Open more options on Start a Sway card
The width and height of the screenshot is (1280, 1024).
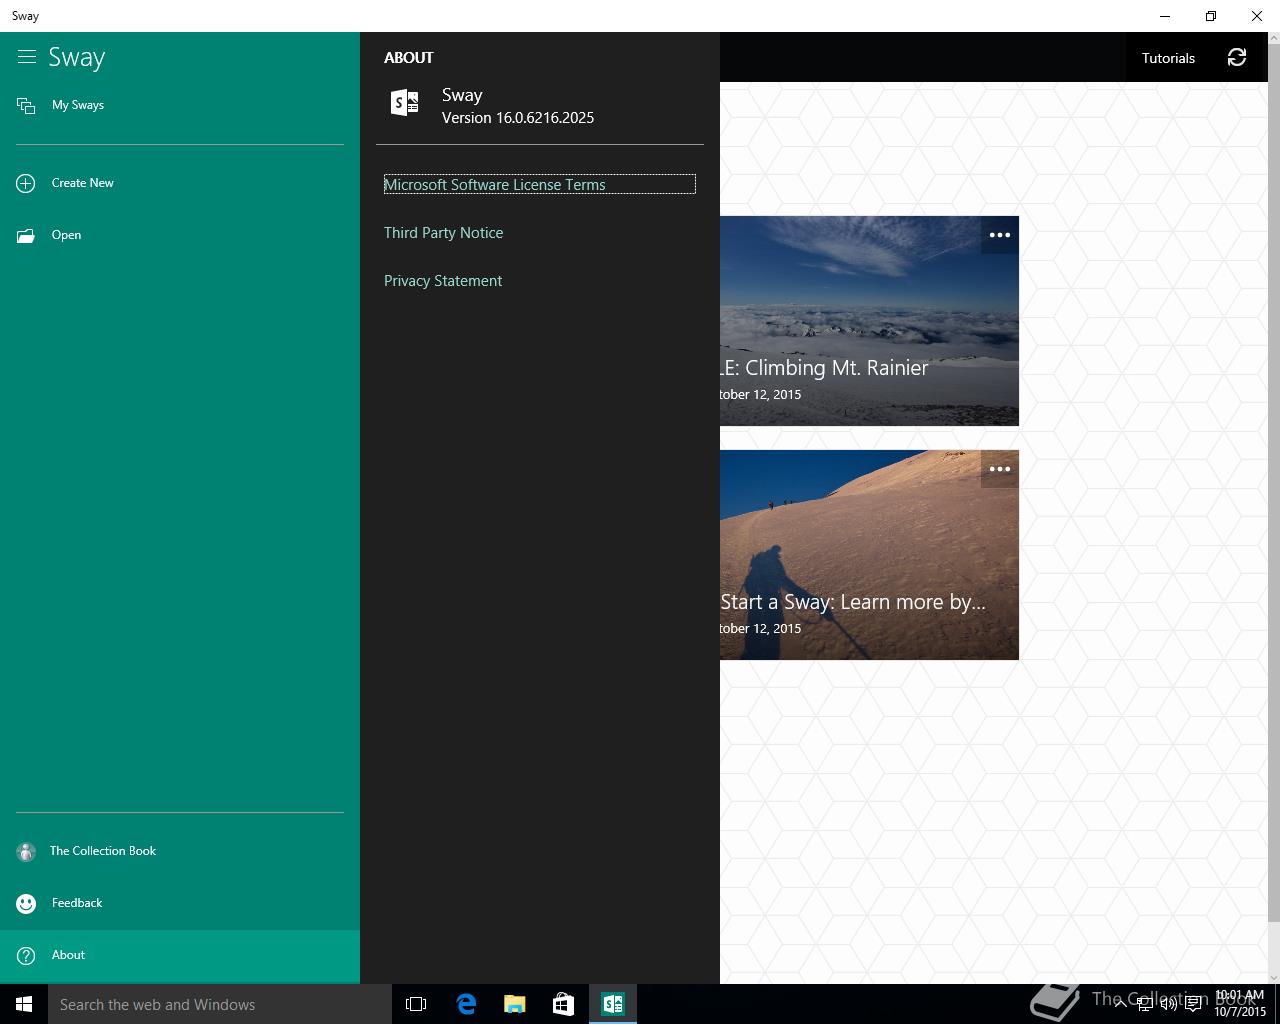[999, 469]
